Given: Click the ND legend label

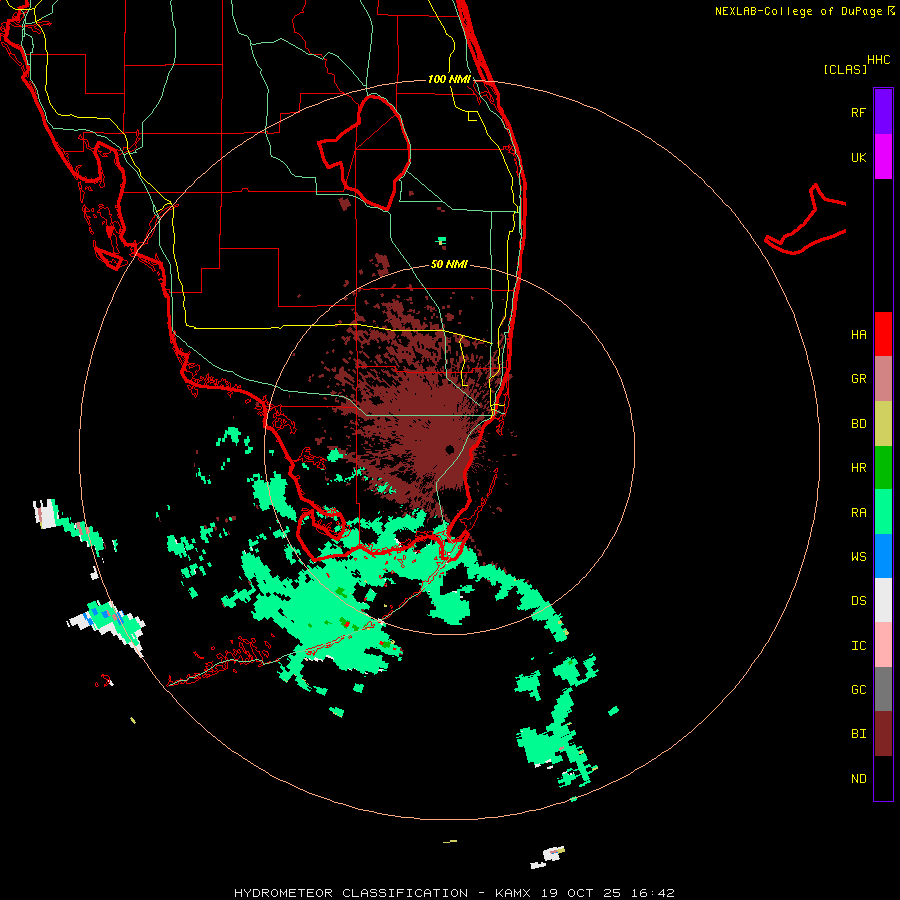Looking at the screenshot, I should pos(858,779).
